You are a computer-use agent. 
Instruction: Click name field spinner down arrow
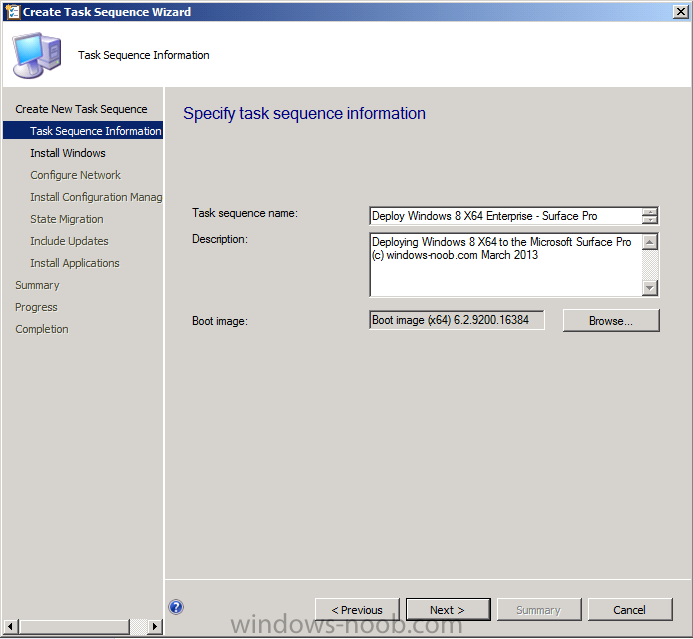[650, 220]
